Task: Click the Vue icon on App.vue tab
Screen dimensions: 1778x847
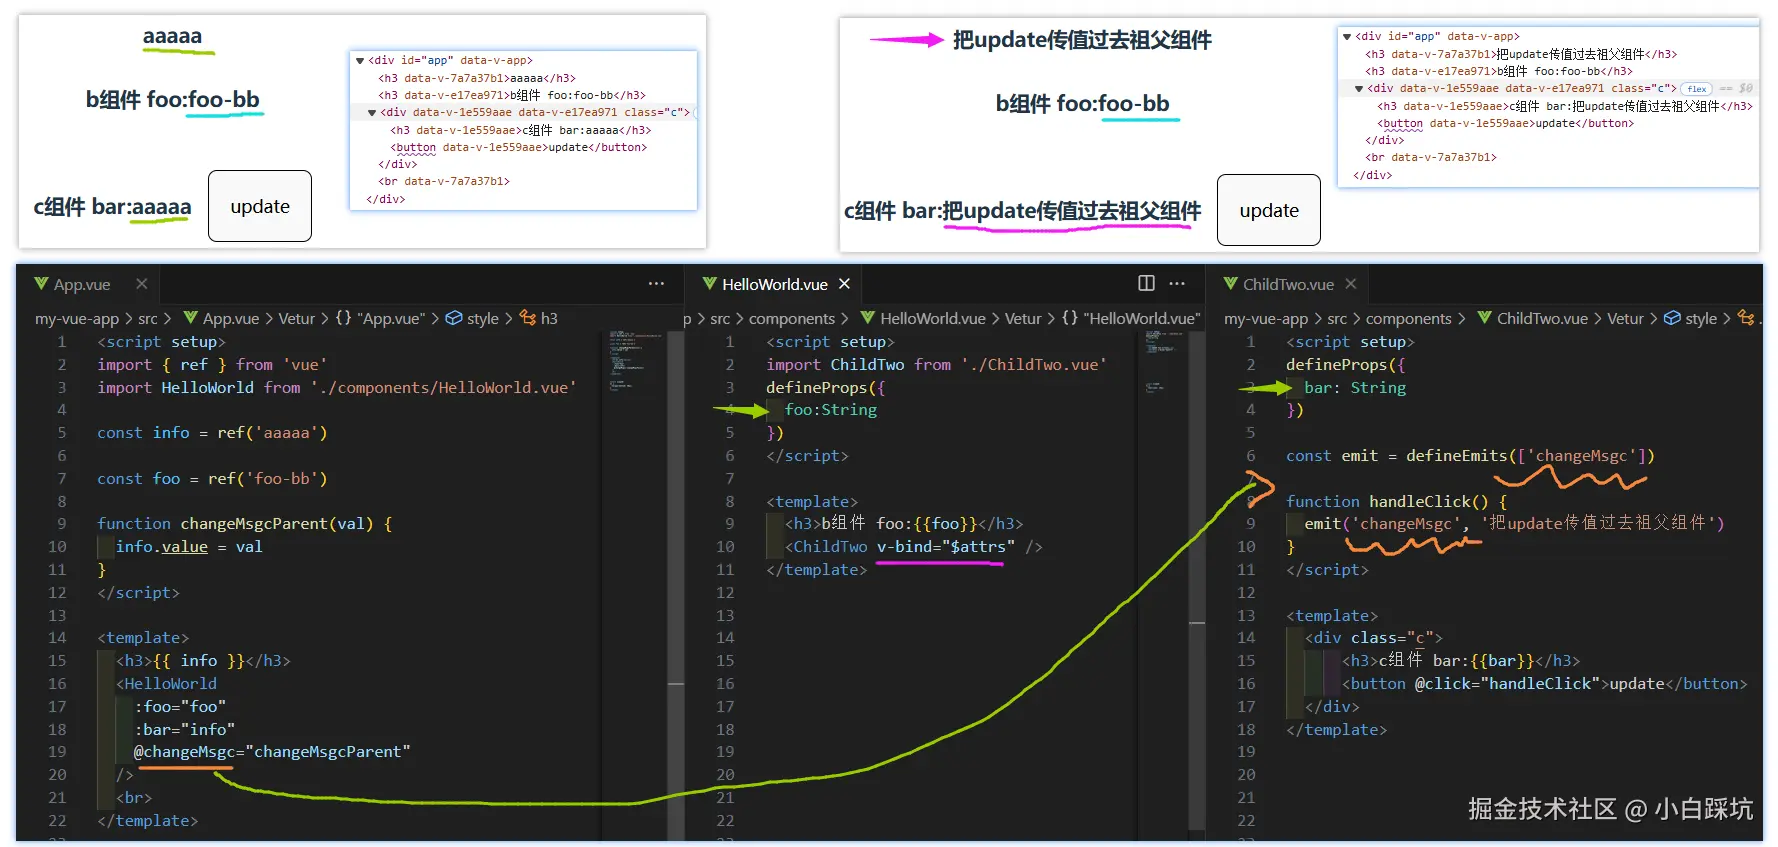Action: 41,284
